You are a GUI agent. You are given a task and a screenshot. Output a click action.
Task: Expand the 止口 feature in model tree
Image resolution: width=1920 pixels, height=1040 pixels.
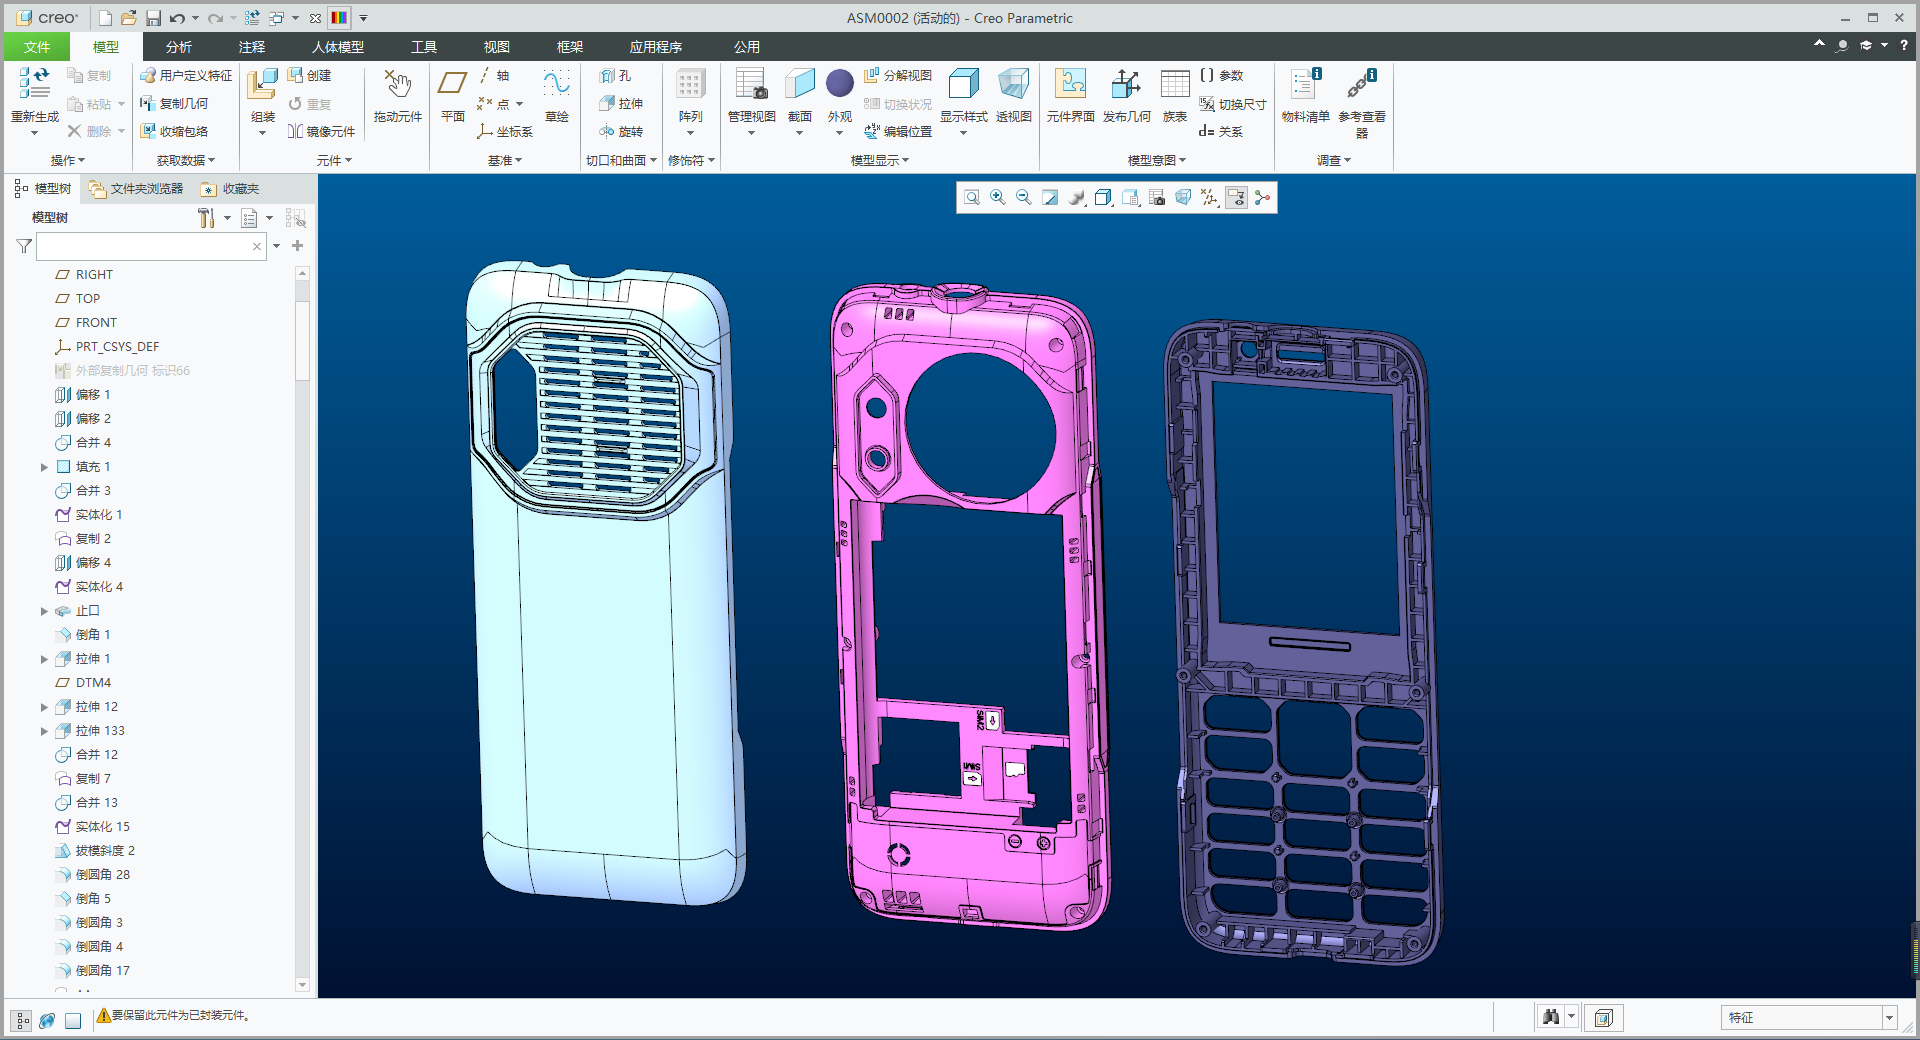[44, 611]
